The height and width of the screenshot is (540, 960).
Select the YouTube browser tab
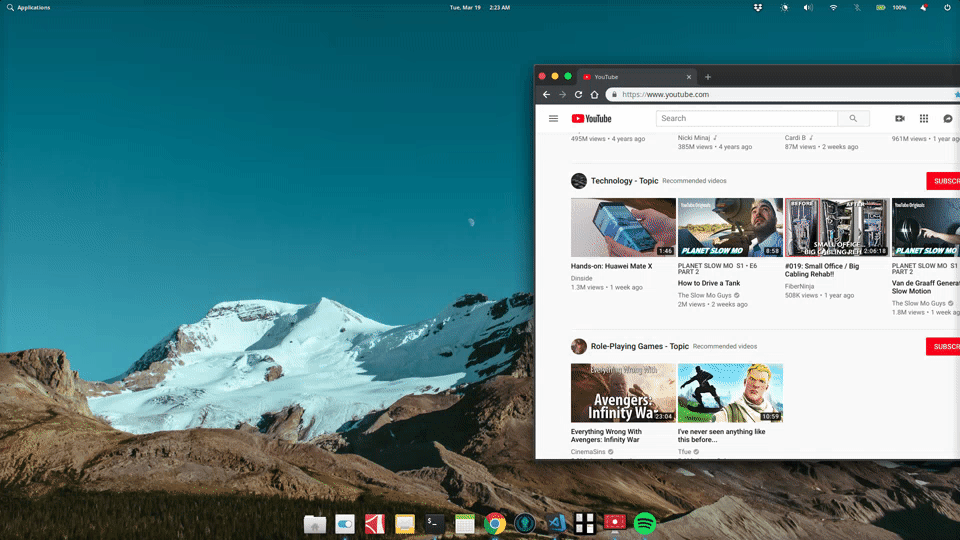click(637, 77)
